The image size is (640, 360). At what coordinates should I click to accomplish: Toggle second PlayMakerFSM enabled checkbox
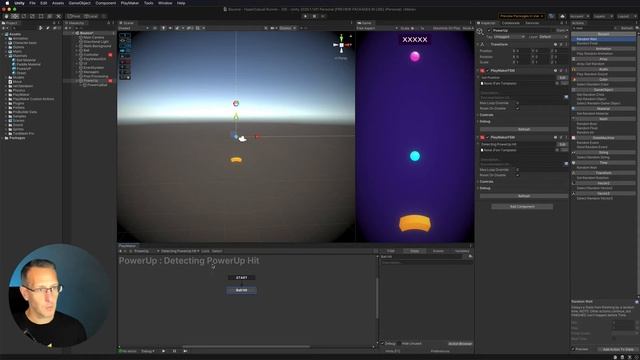pos(487,138)
